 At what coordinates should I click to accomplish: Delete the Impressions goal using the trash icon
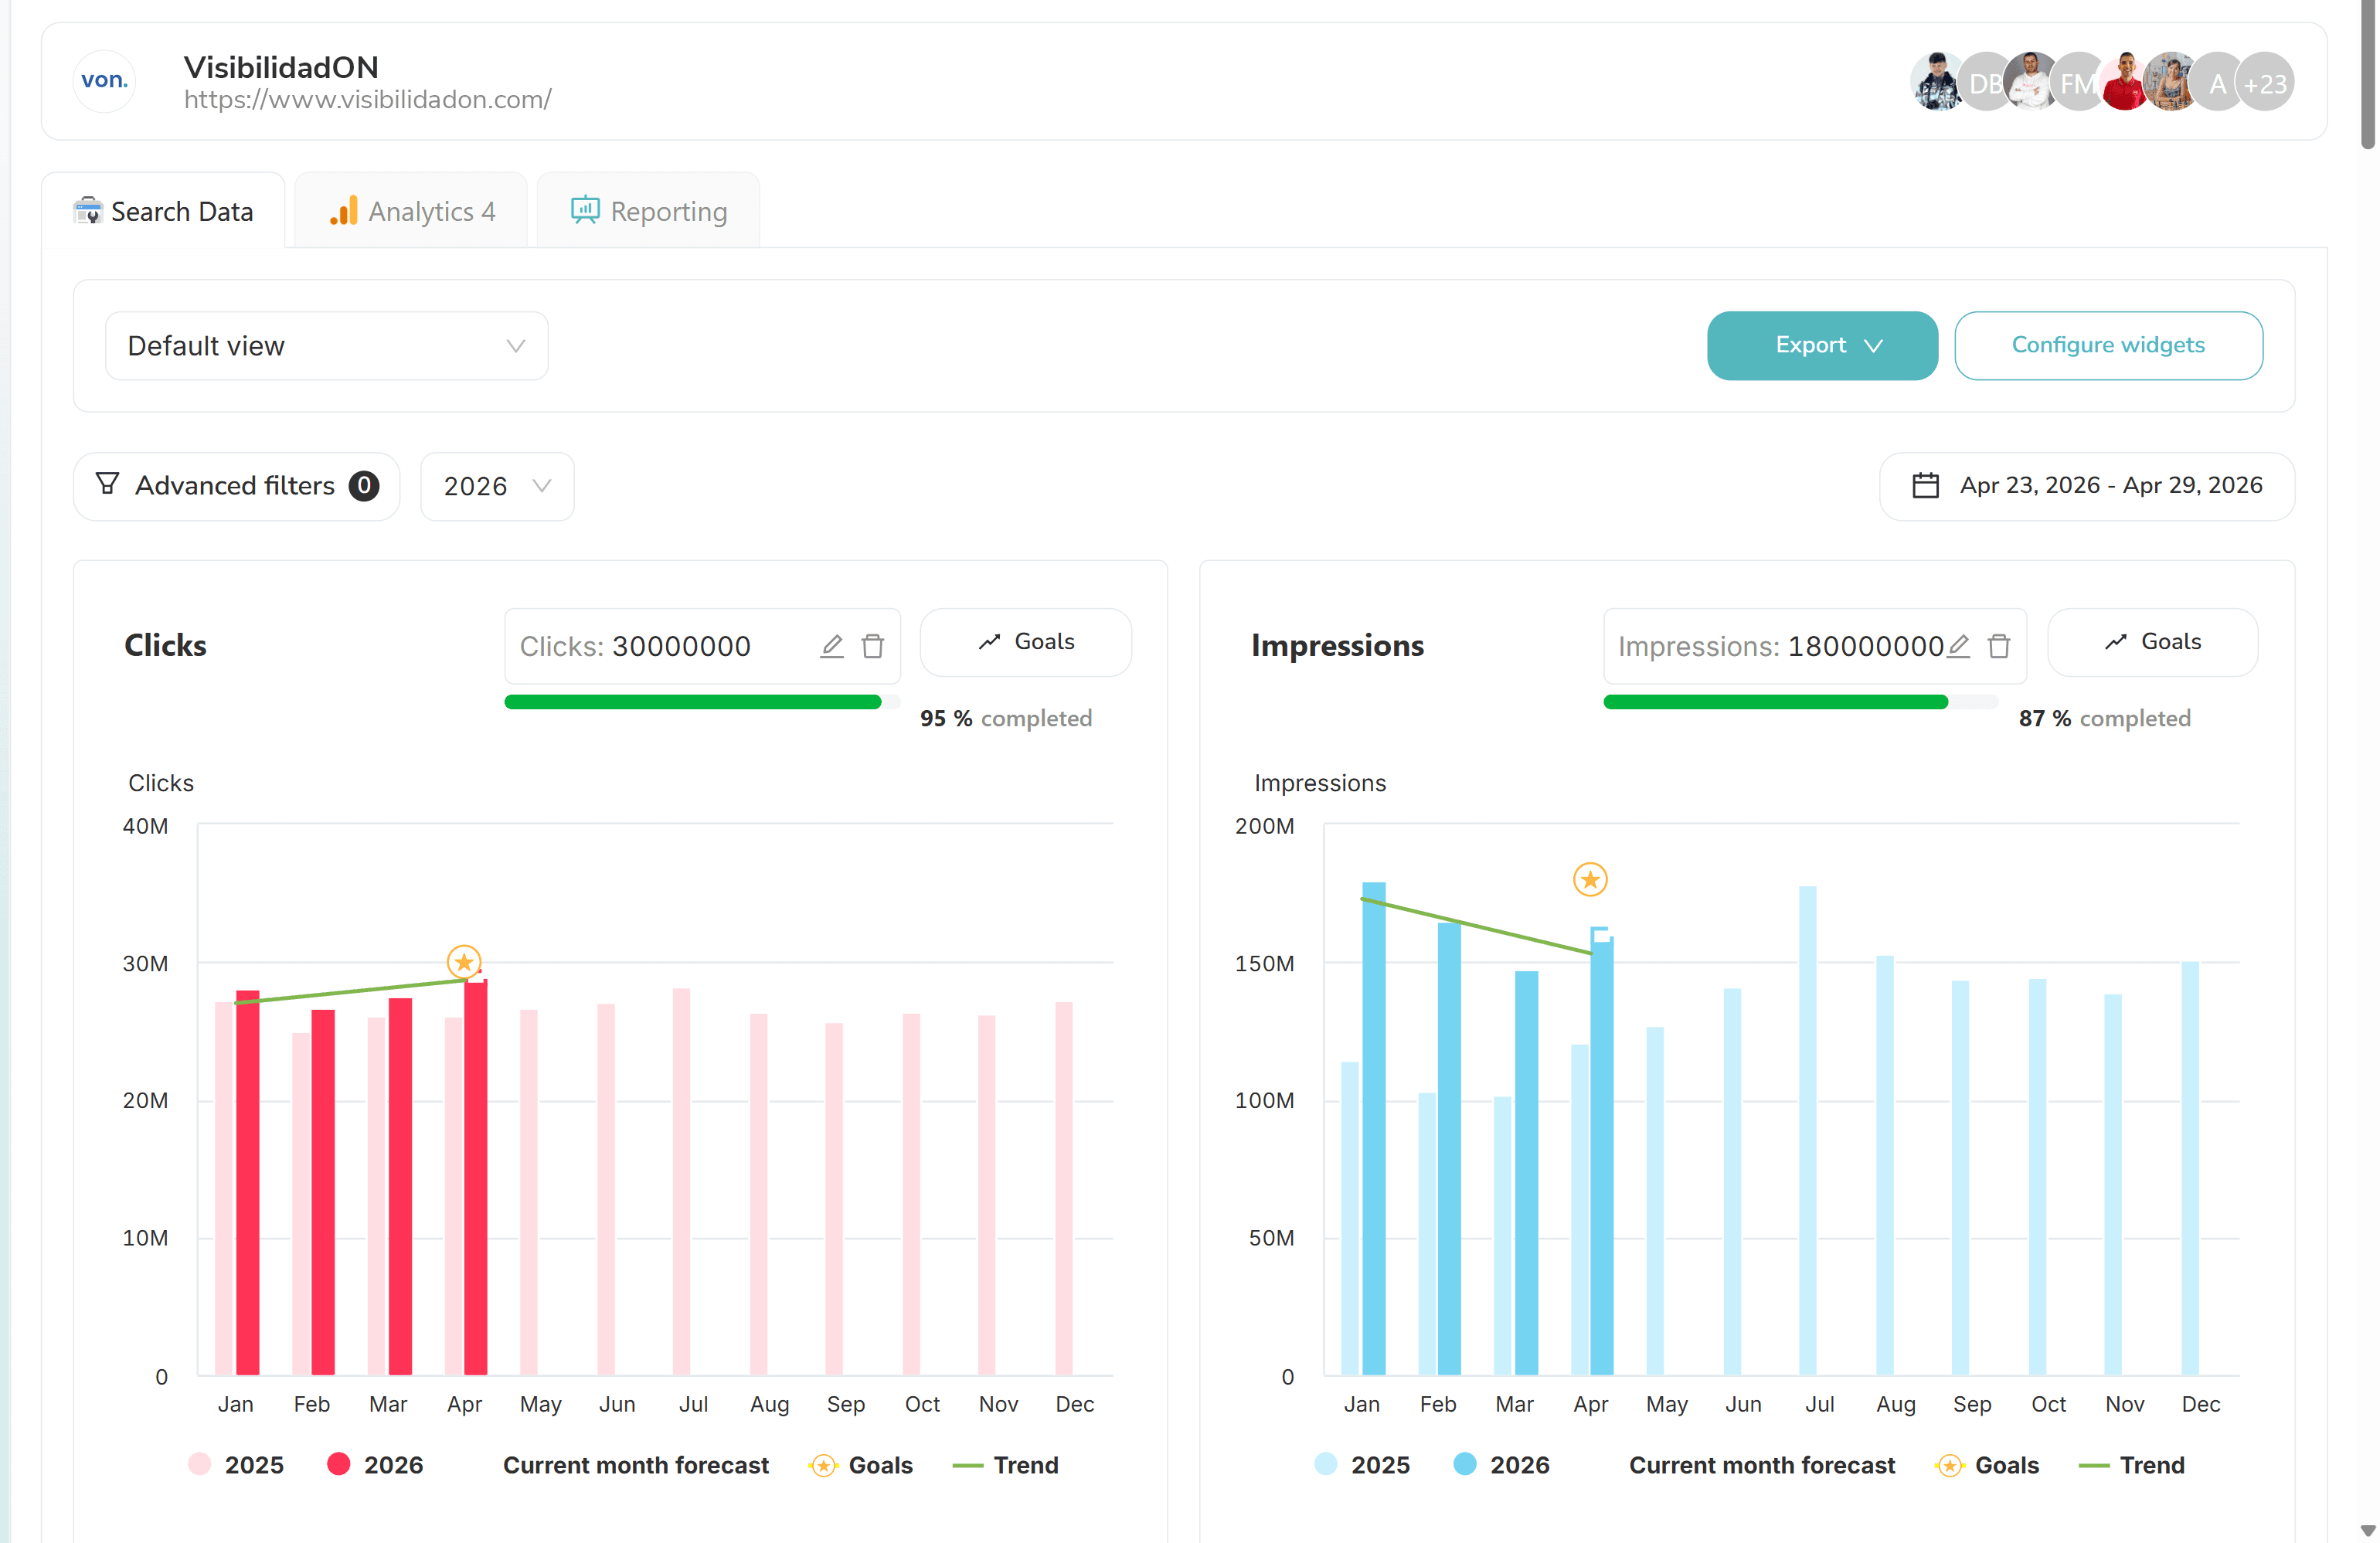pyautogui.click(x=1999, y=647)
